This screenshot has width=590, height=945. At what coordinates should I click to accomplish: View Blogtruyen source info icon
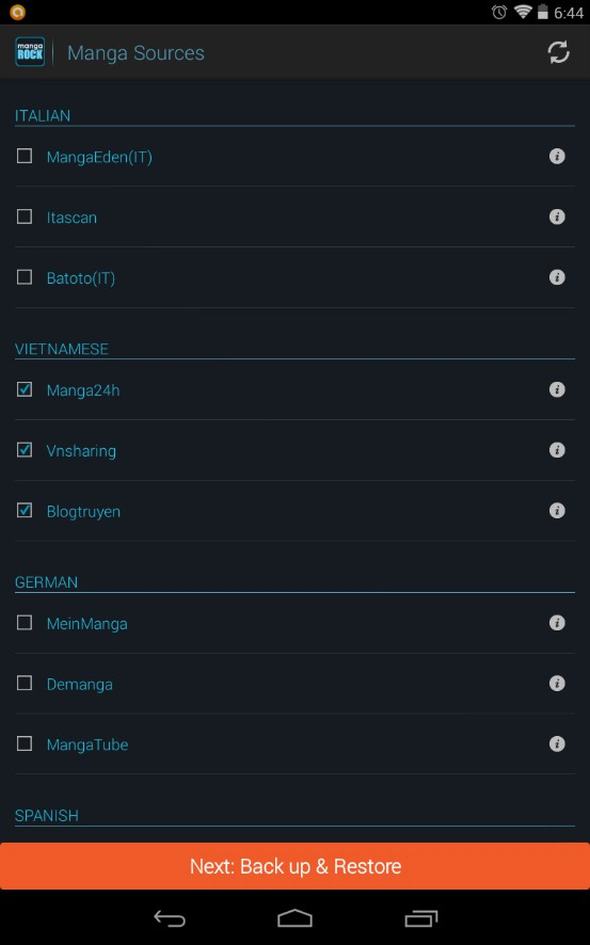click(x=557, y=510)
